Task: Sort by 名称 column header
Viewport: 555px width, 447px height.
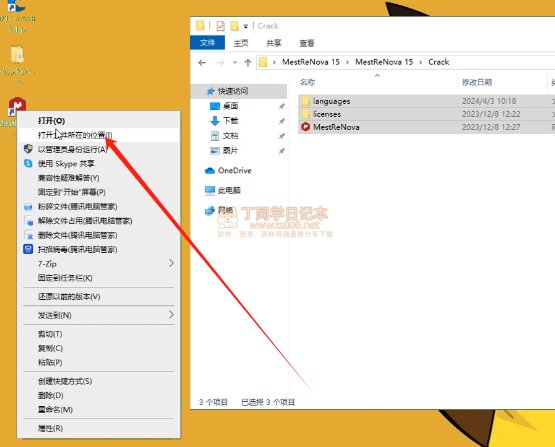Action: coord(307,82)
